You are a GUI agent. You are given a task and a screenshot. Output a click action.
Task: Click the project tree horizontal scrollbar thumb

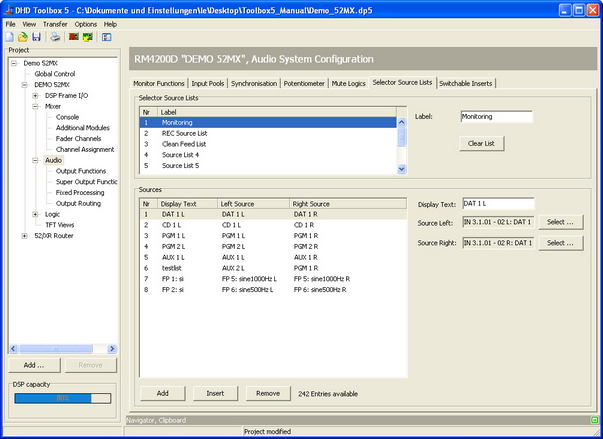coord(56,349)
